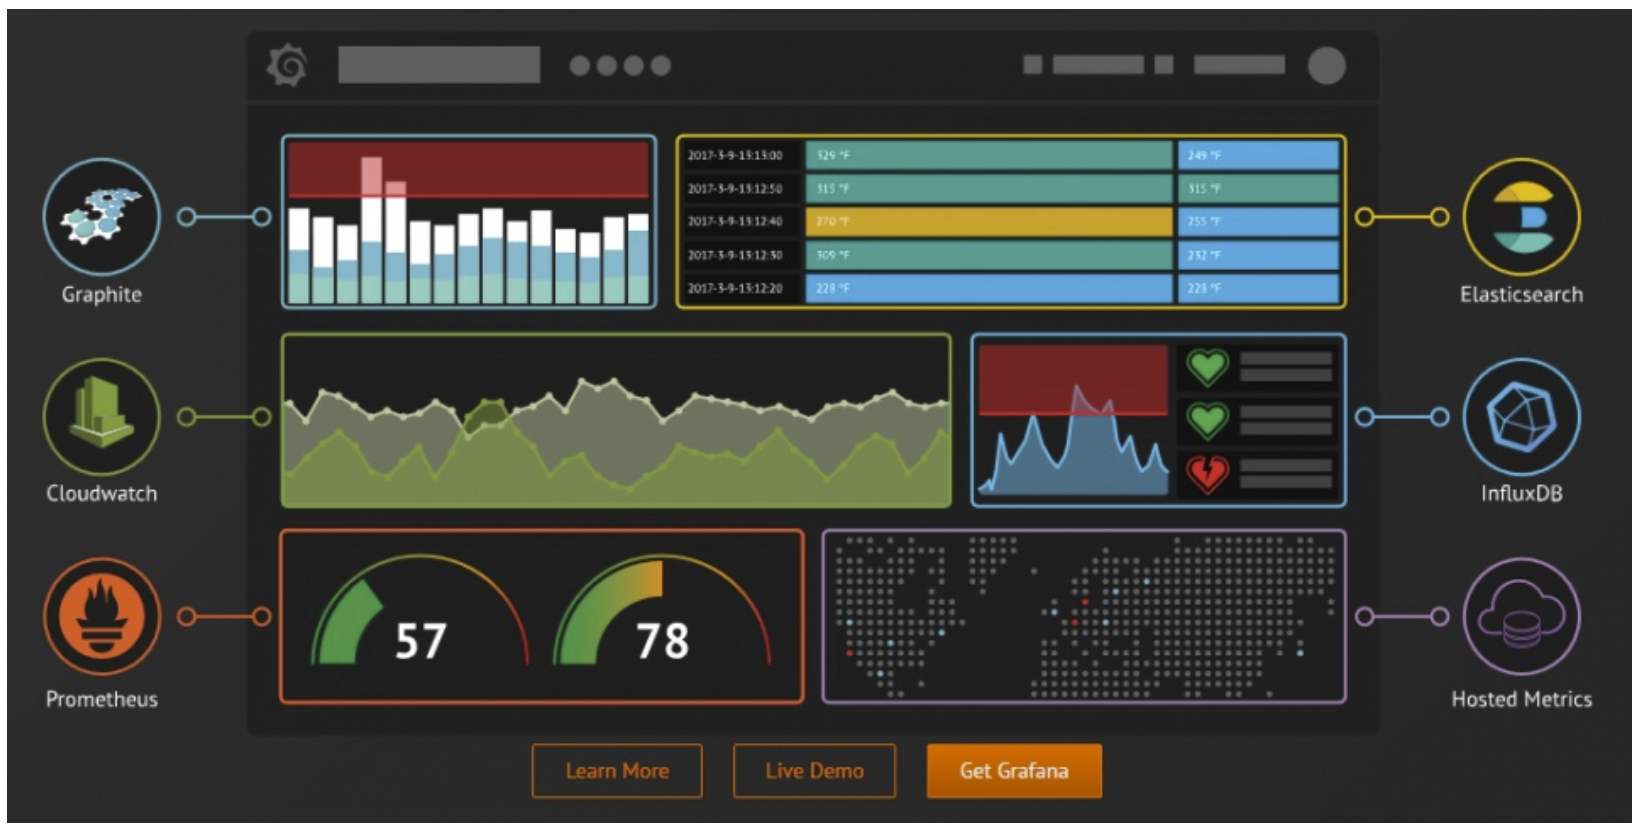Click the 255 °F table cell
This screenshot has height=829, width=1632.
(x=1258, y=222)
